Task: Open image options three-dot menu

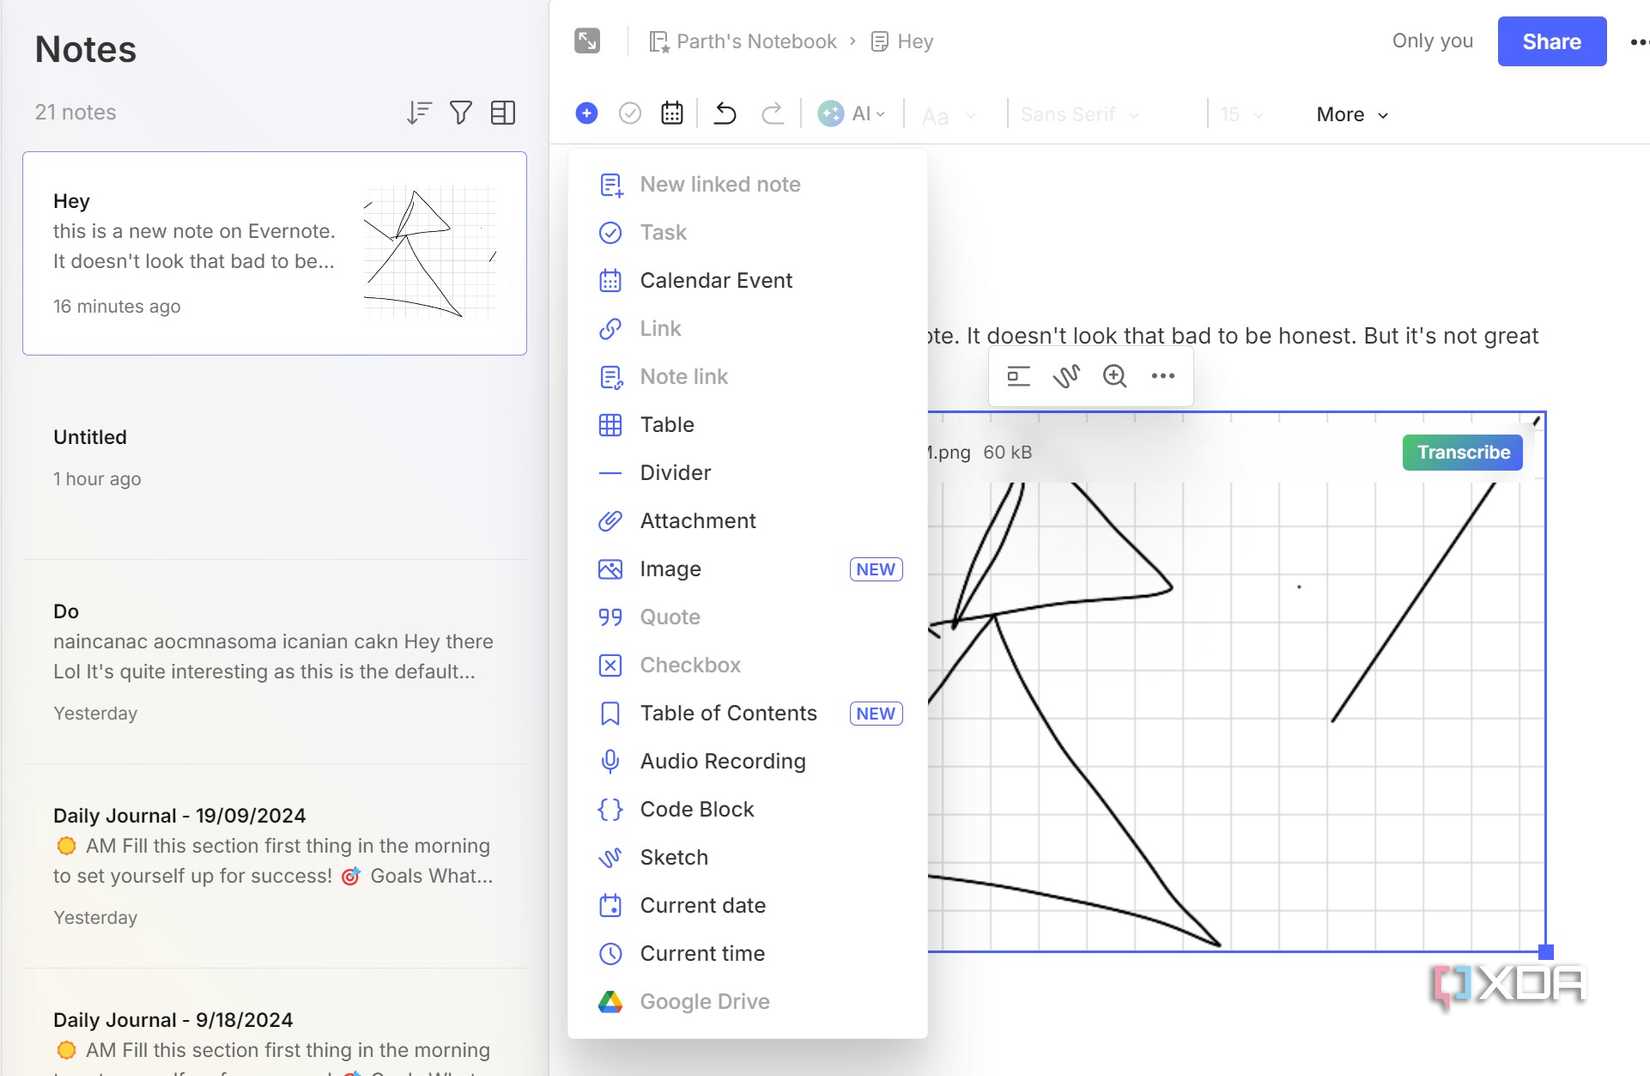Action: click(1163, 376)
